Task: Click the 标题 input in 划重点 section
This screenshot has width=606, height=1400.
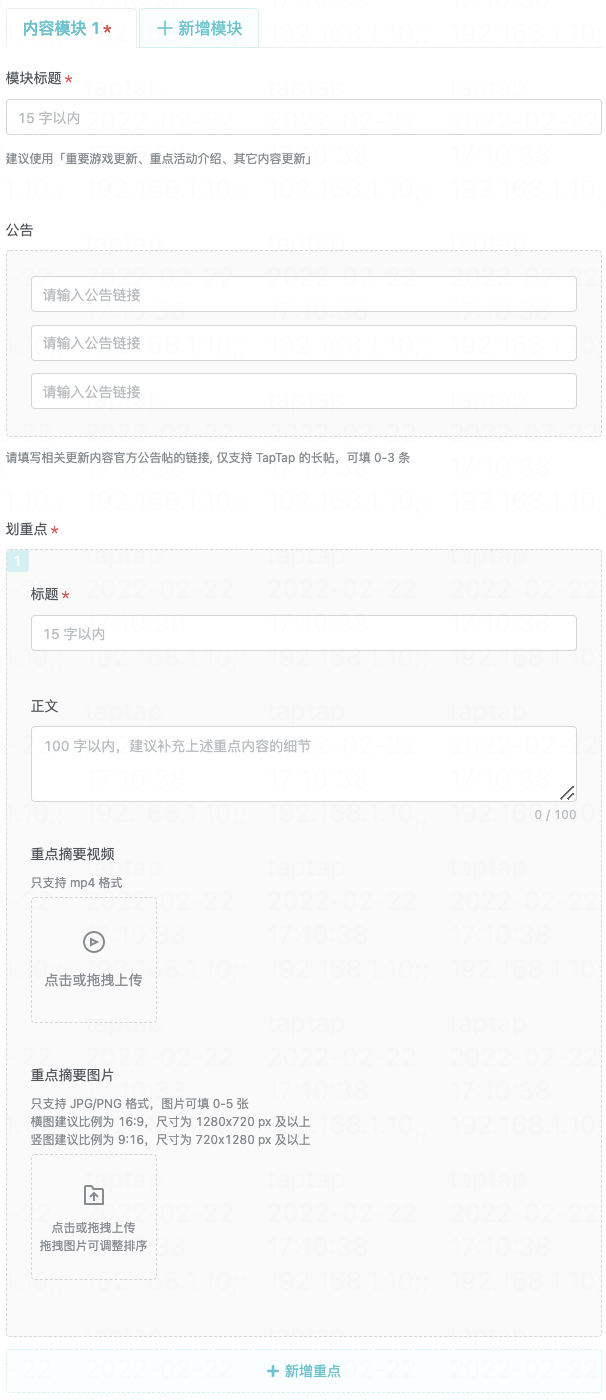Action: point(302,632)
